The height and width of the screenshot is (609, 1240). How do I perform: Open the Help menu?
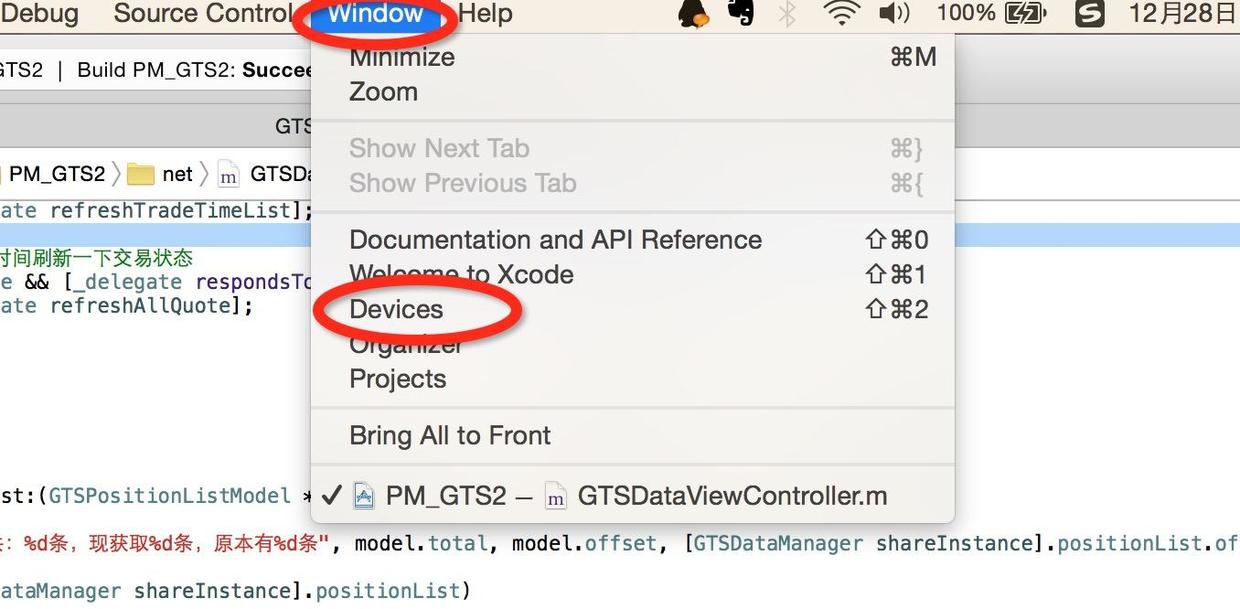(485, 14)
